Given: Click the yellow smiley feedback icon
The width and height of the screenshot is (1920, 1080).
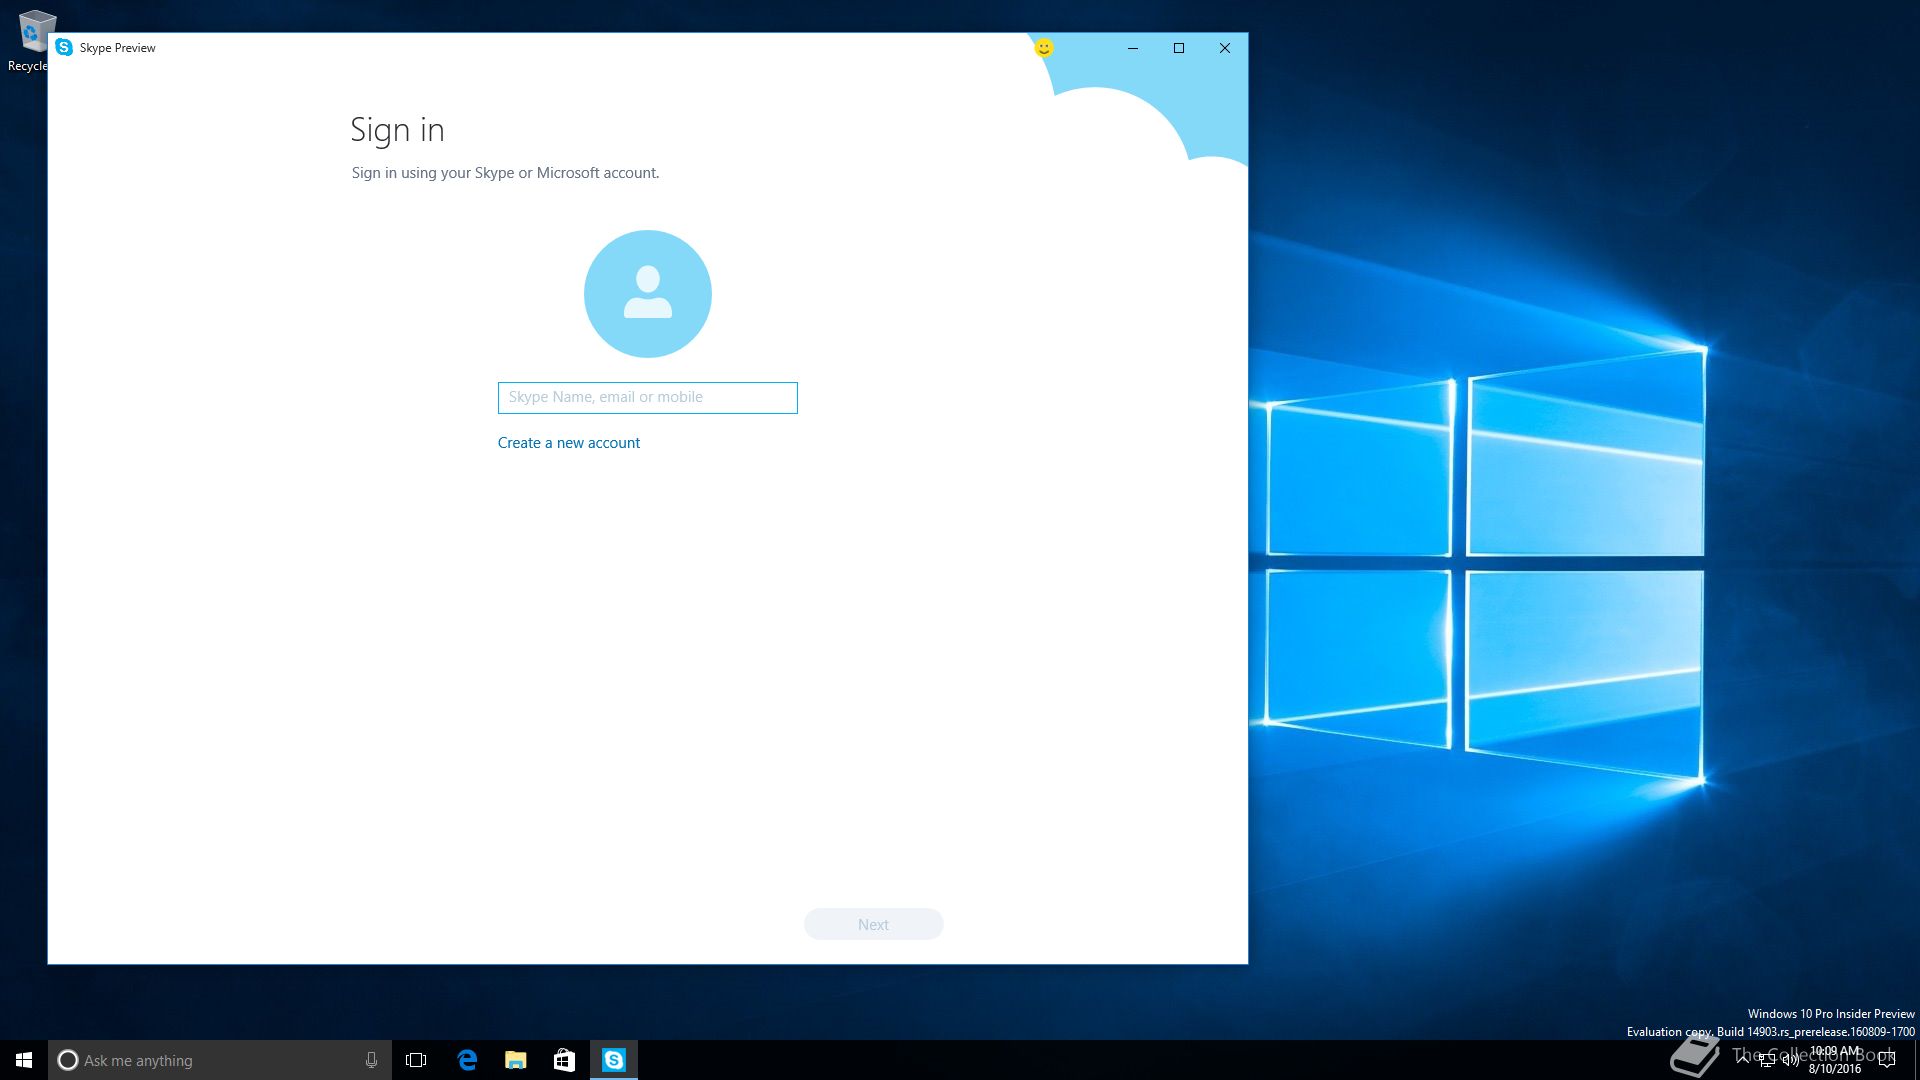Looking at the screenshot, I should click(x=1043, y=48).
